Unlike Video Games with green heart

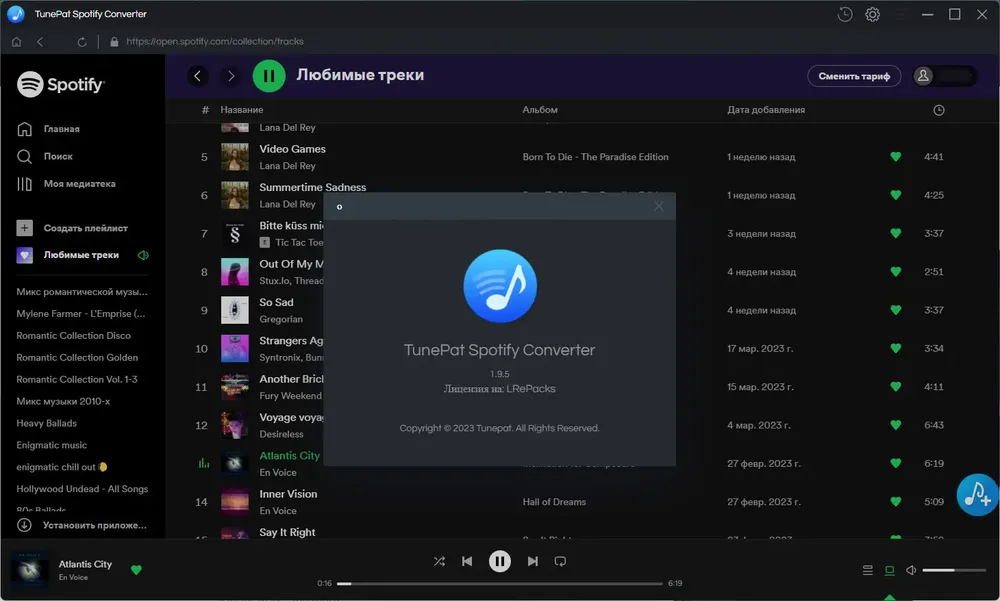pyautogui.click(x=895, y=156)
